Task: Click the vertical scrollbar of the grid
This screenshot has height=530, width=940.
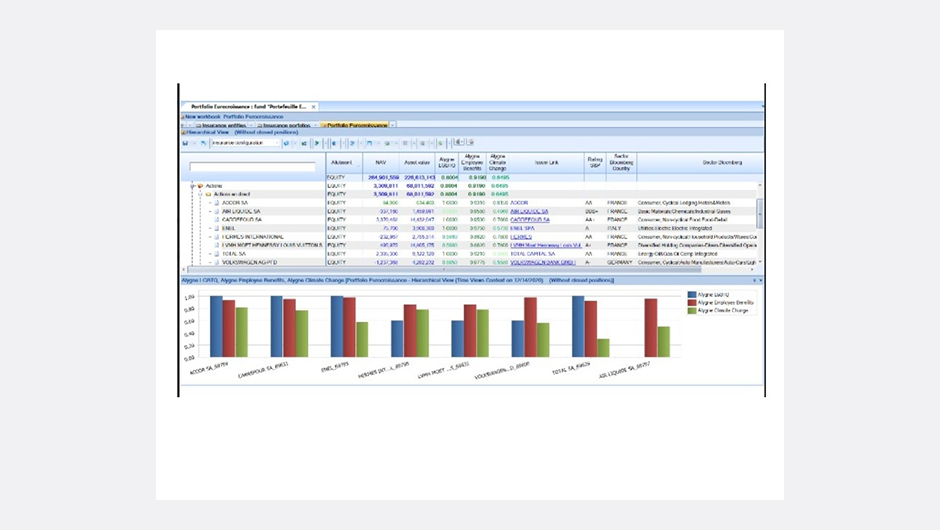Action: click(760, 214)
